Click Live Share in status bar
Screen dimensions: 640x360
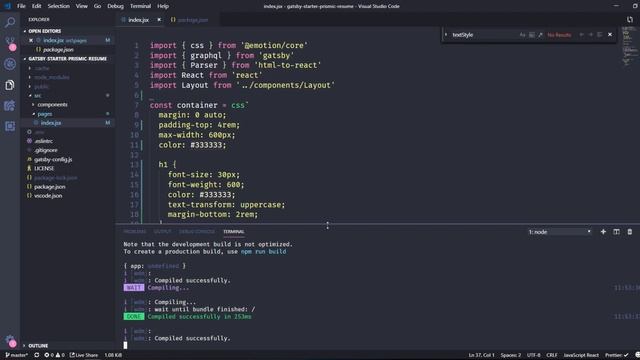(84, 355)
